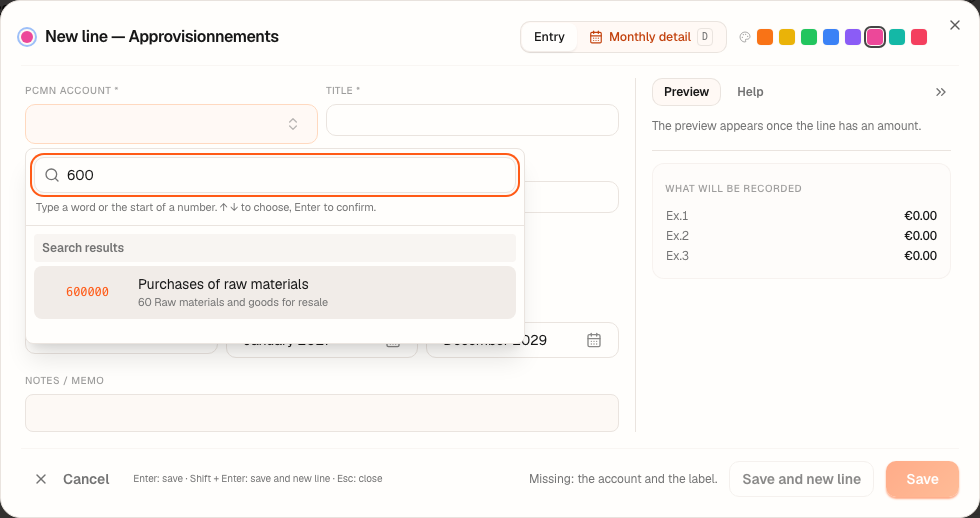The width and height of the screenshot is (980, 518).
Task: Click the X icon next to Cancel
Action: (41, 479)
